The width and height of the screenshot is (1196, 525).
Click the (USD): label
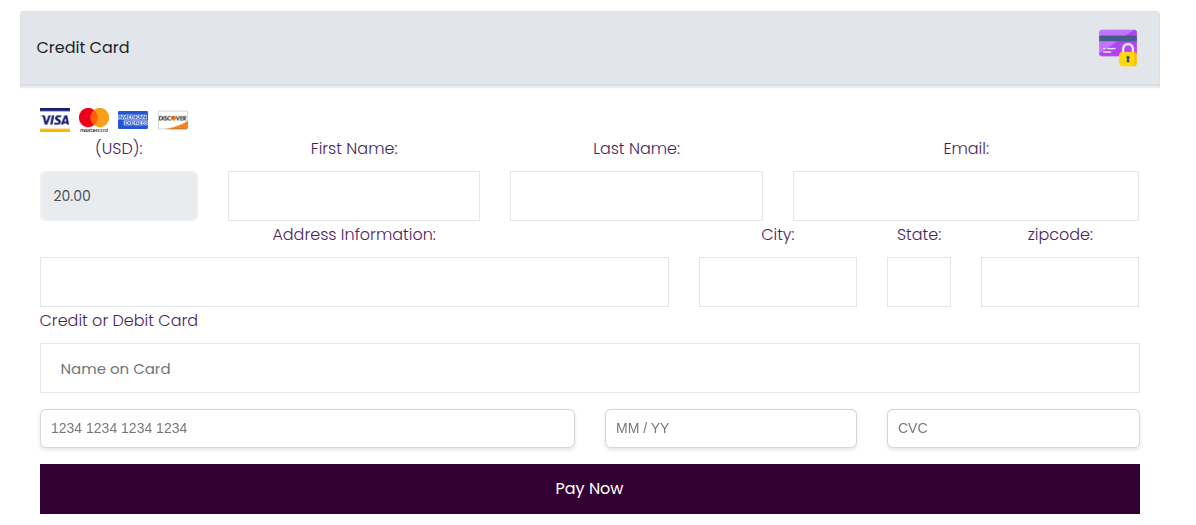[119, 149]
